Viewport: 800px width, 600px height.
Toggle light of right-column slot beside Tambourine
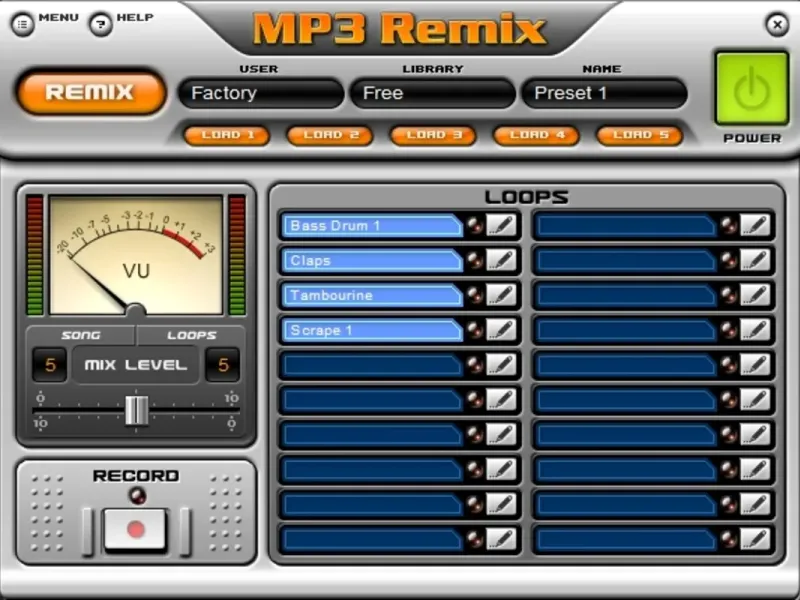[729, 295]
